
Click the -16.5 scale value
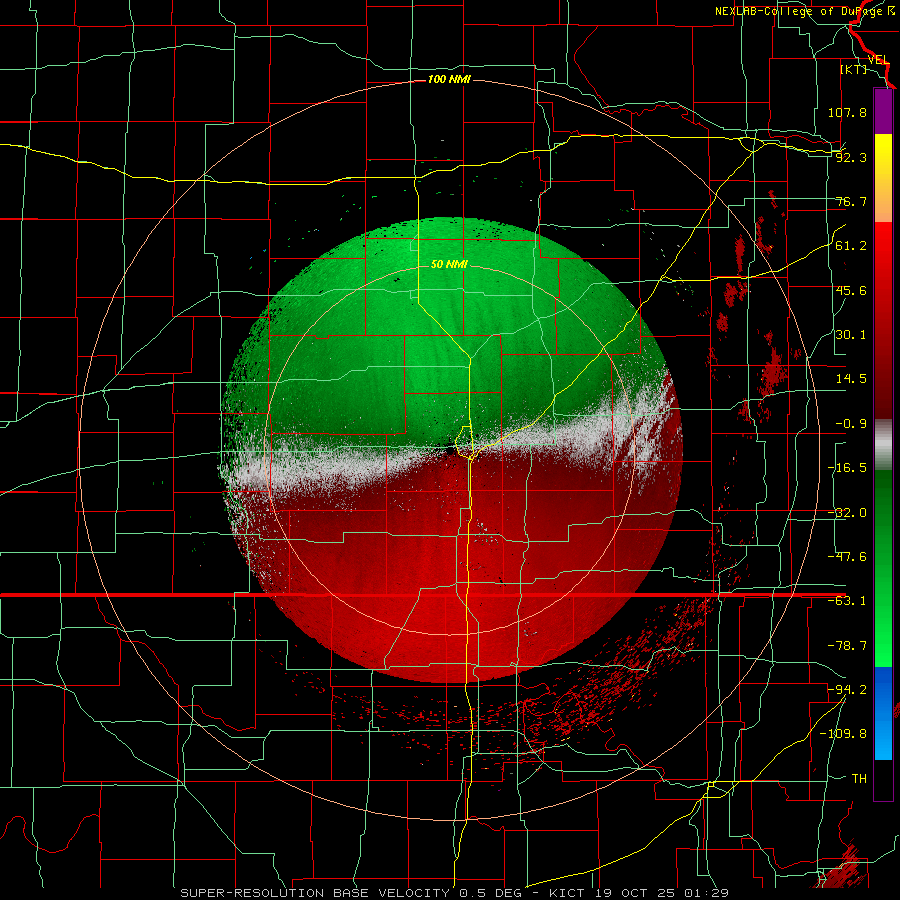[847, 468]
